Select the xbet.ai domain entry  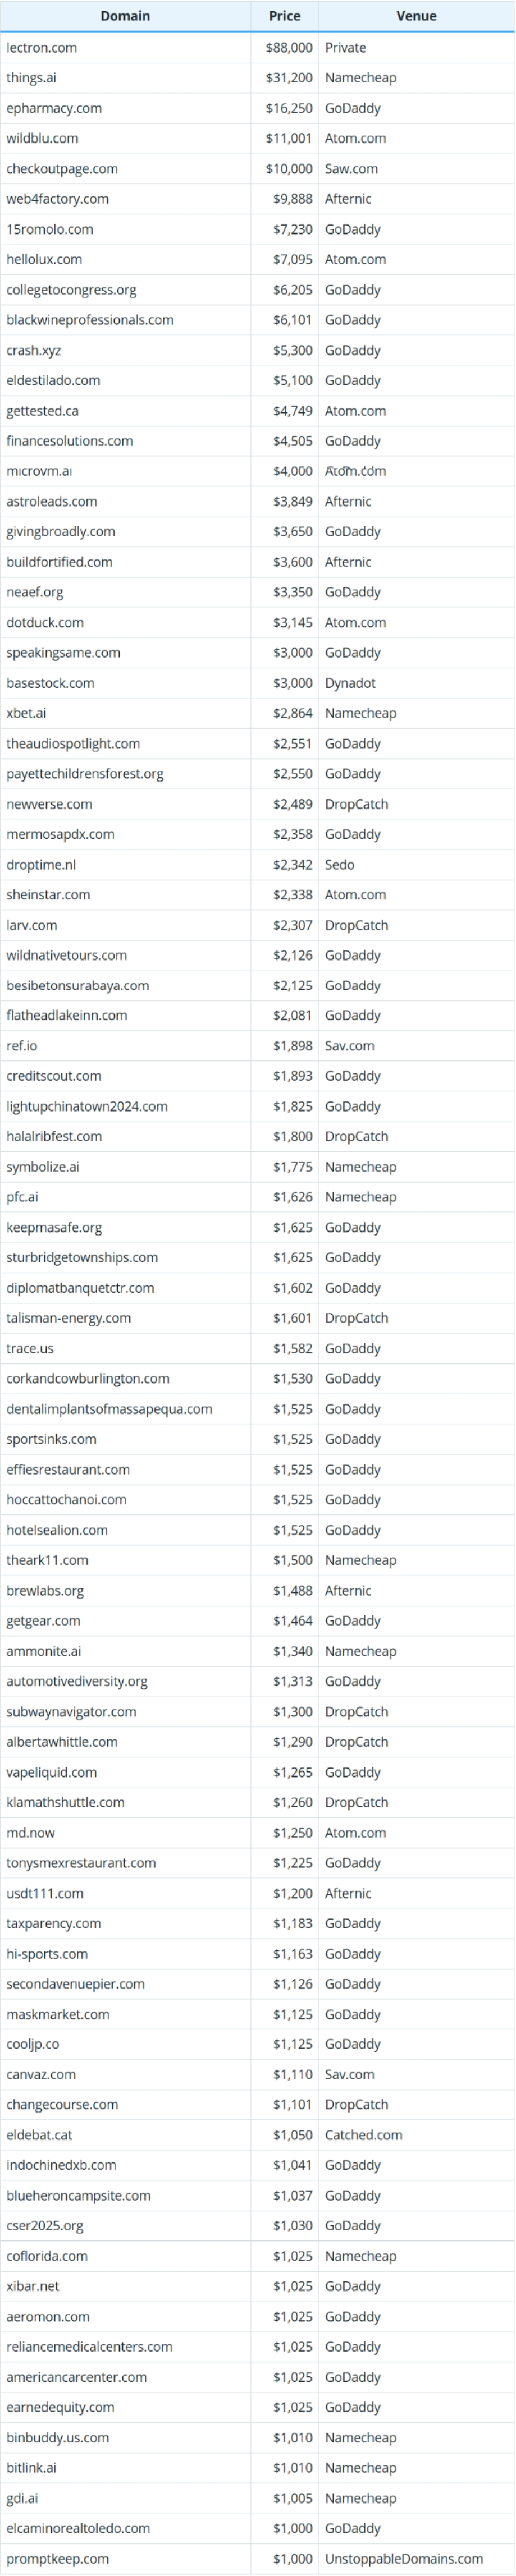(x=26, y=713)
